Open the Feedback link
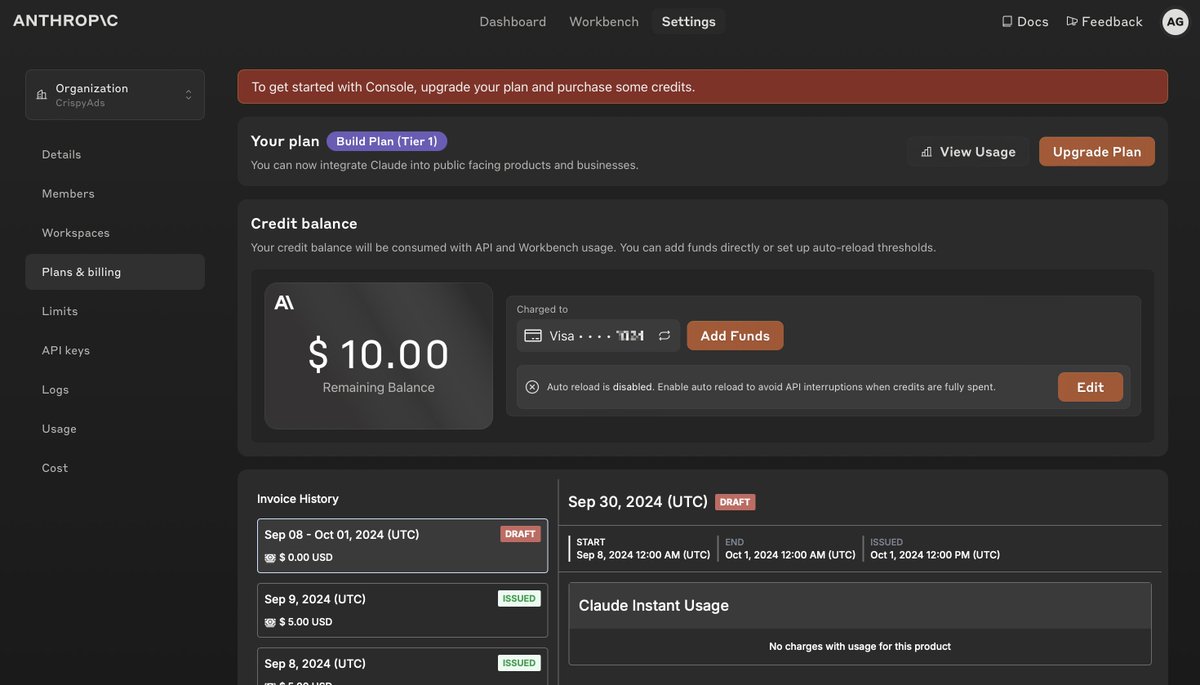 [1104, 21]
